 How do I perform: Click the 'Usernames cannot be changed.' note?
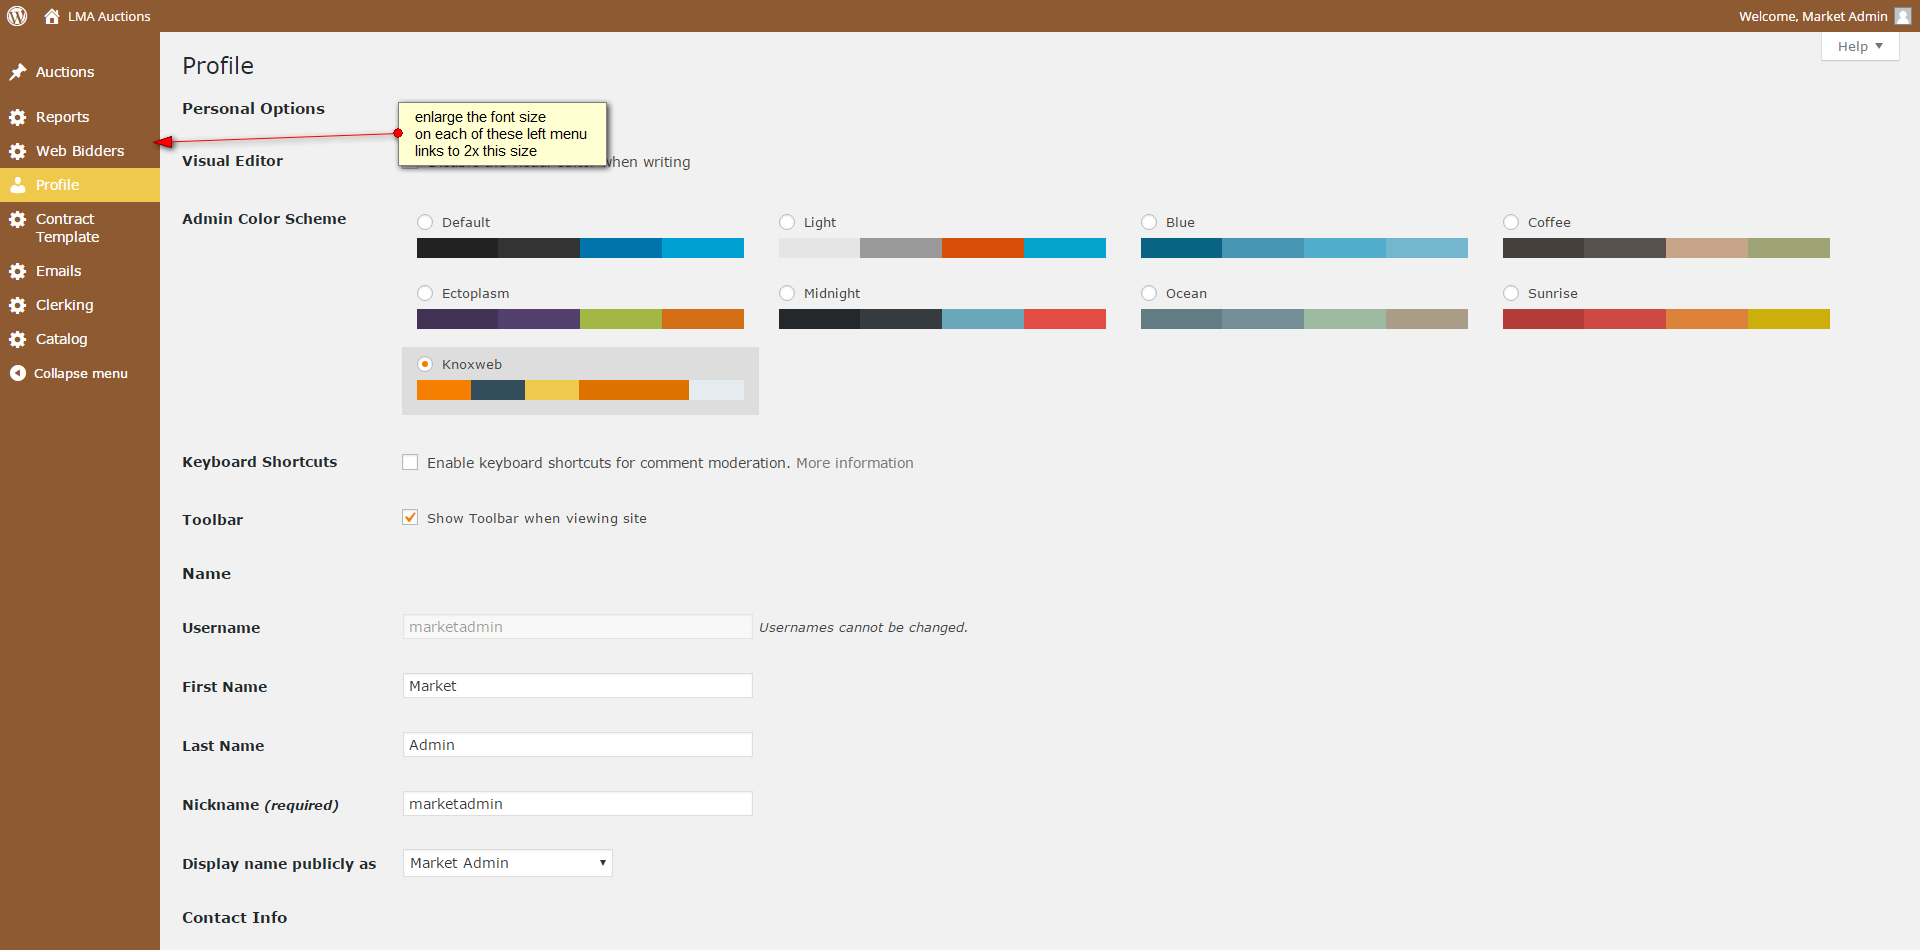point(863,628)
